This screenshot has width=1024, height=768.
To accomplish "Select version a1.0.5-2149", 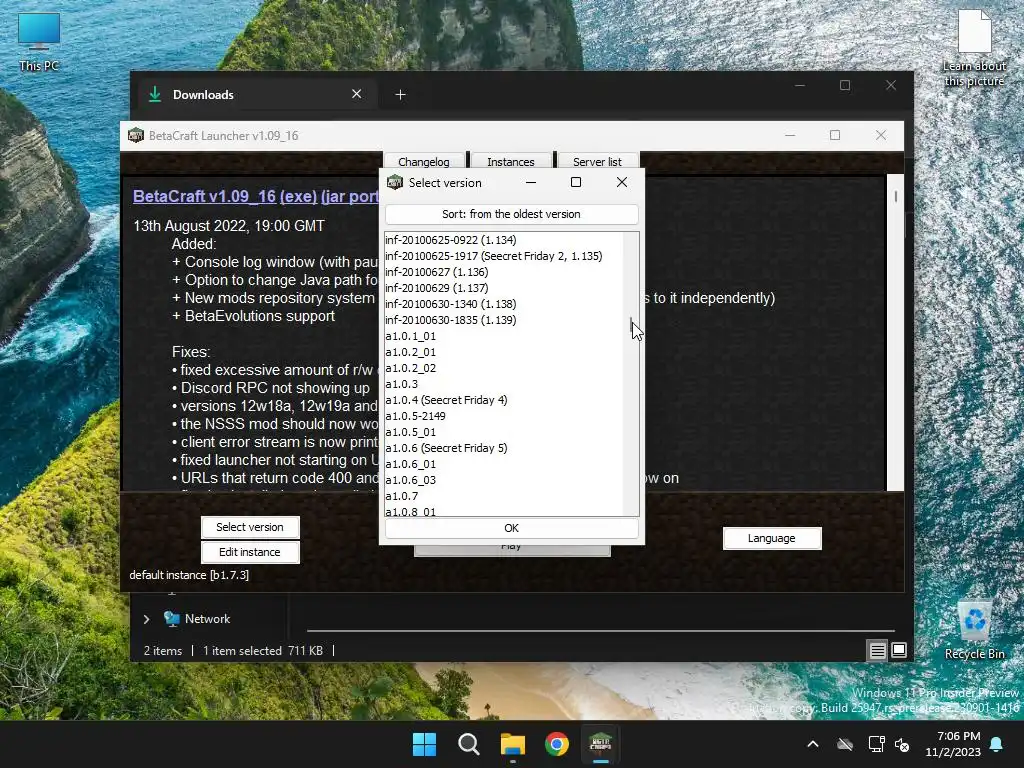I will (x=504, y=416).
